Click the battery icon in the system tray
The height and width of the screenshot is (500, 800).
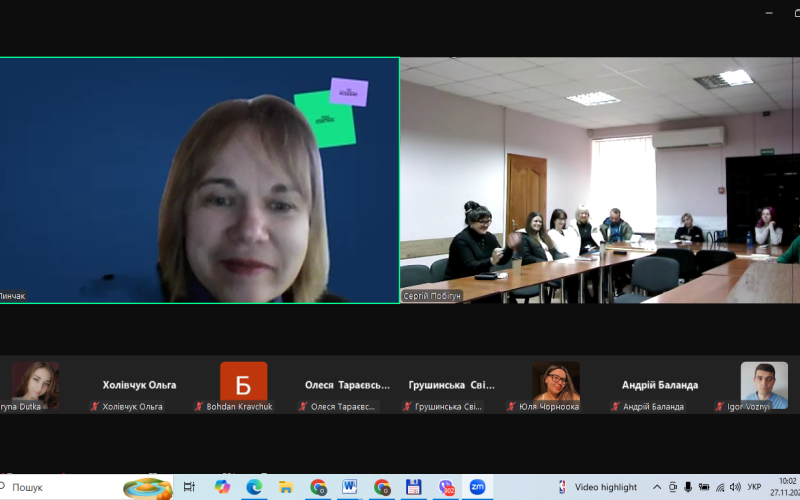[x=704, y=487]
